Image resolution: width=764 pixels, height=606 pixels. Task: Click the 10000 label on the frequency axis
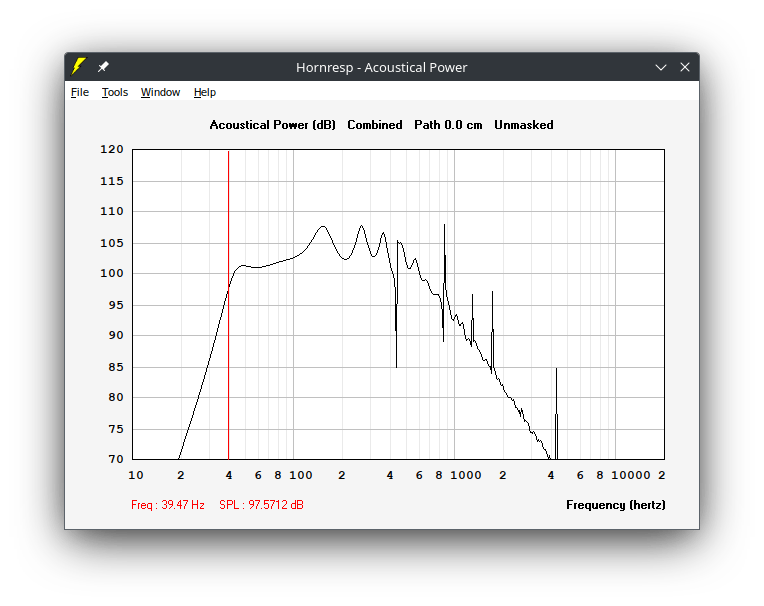(631, 475)
